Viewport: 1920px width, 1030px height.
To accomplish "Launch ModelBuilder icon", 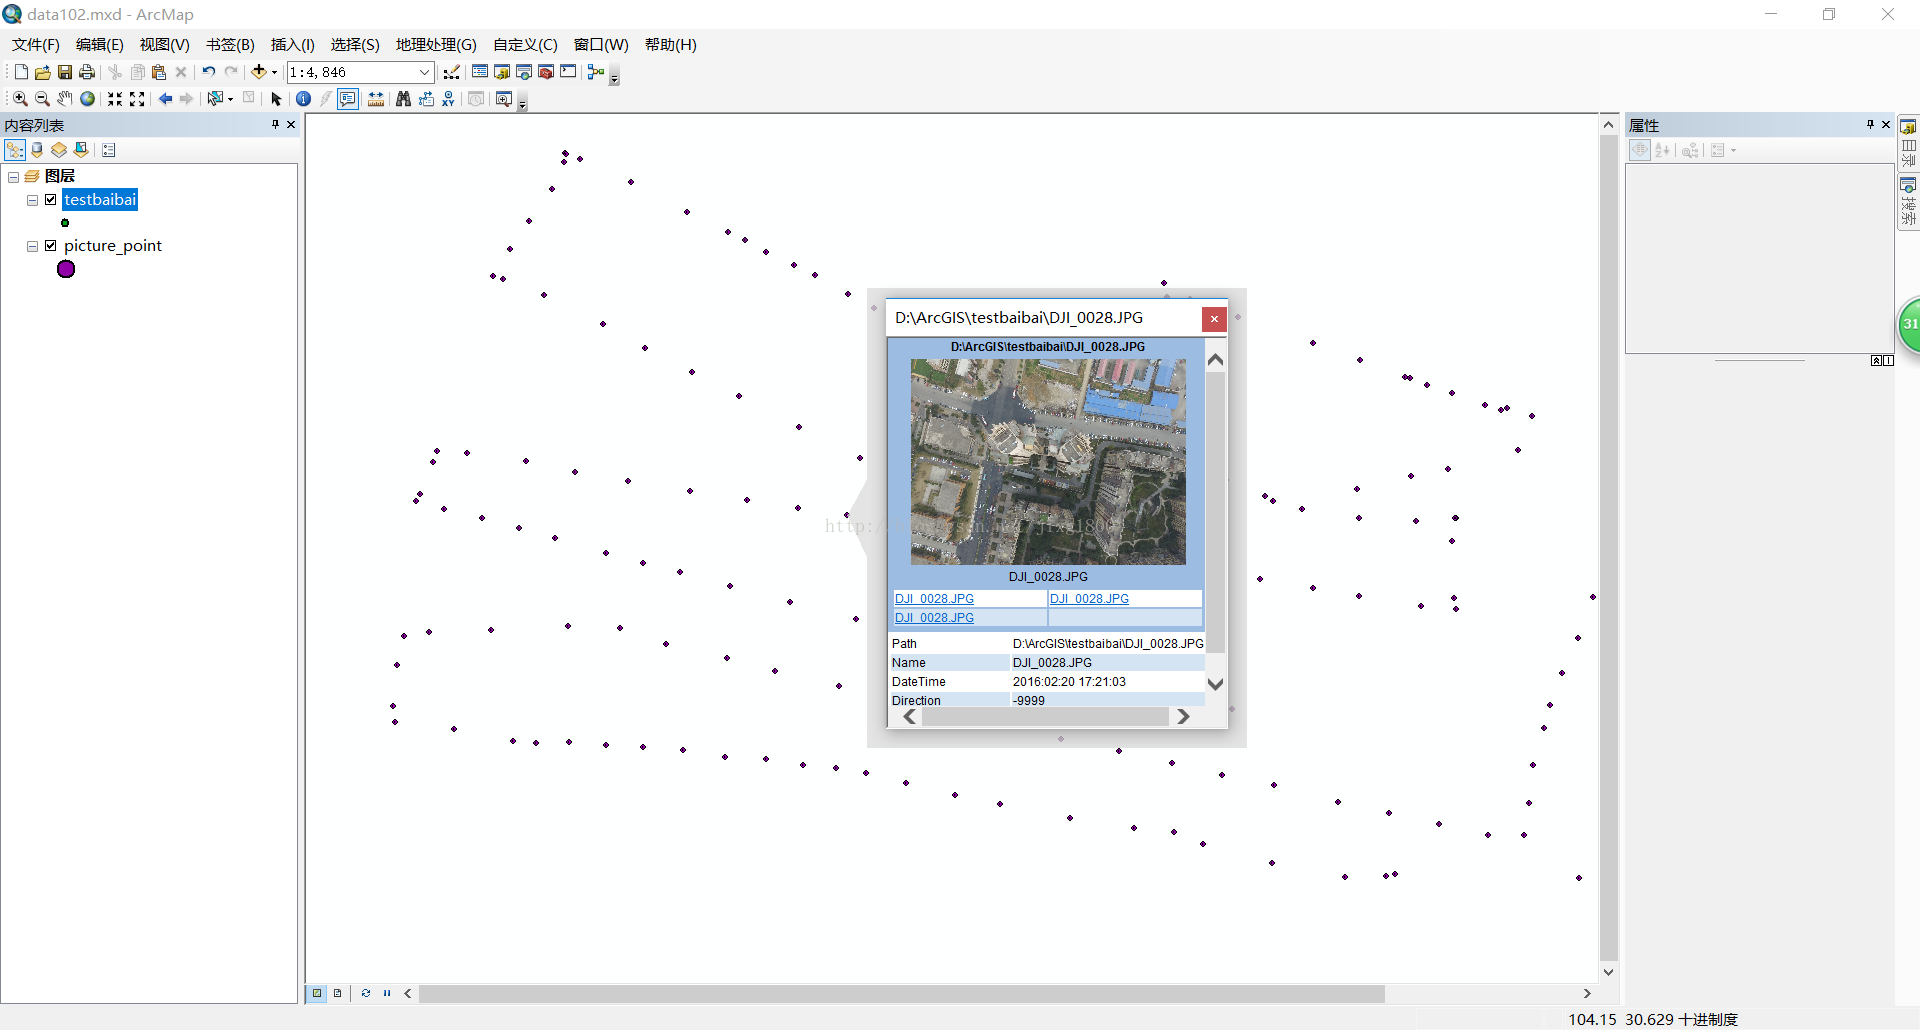I will pyautogui.click(x=596, y=72).
